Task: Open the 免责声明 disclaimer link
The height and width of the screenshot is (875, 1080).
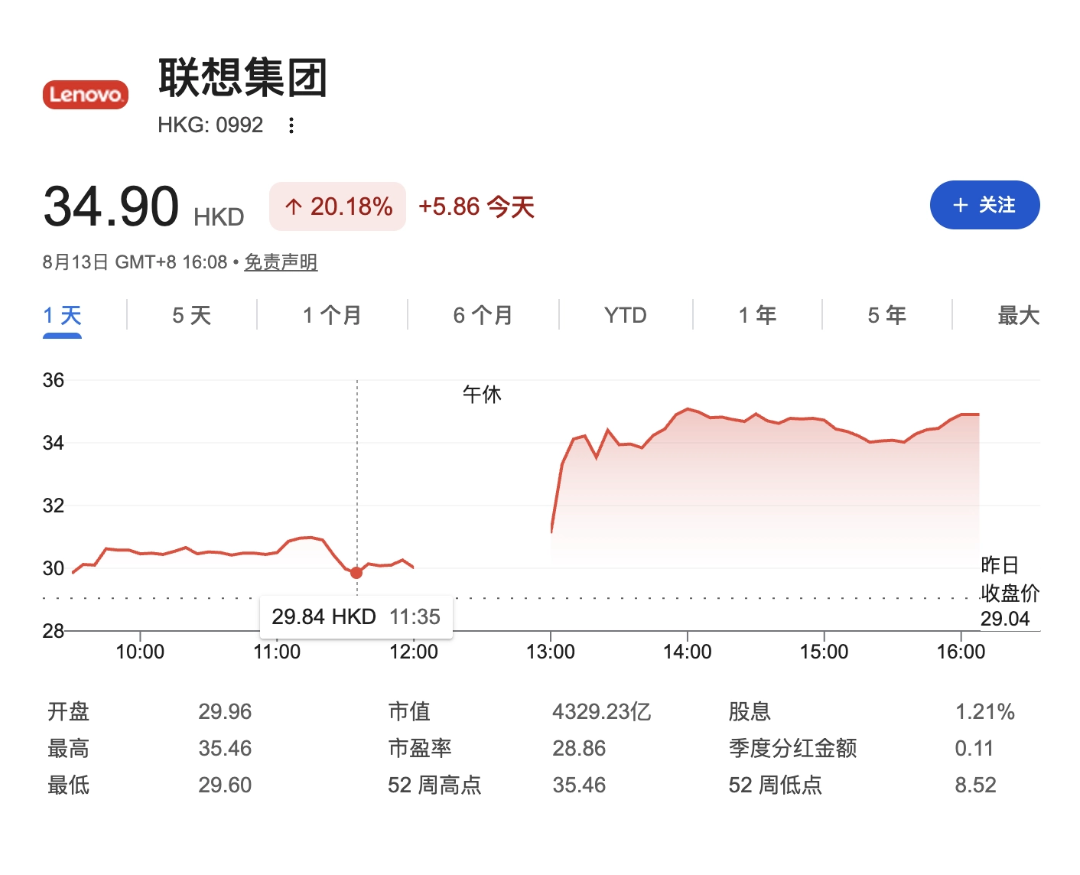Action: tap(281, 262)
